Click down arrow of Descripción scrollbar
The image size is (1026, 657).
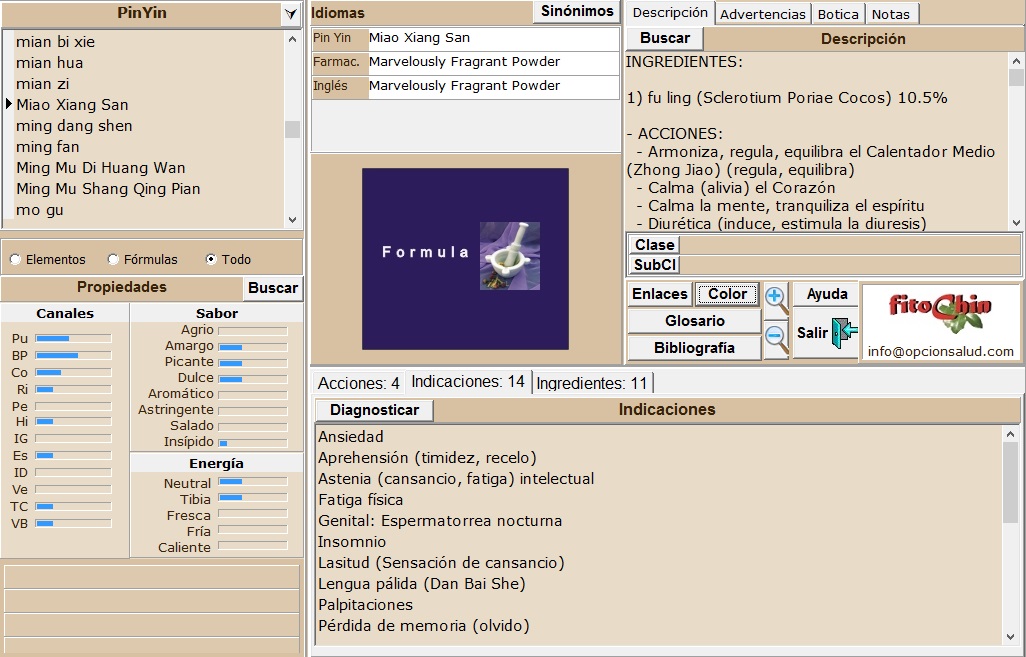(1016, 223)
